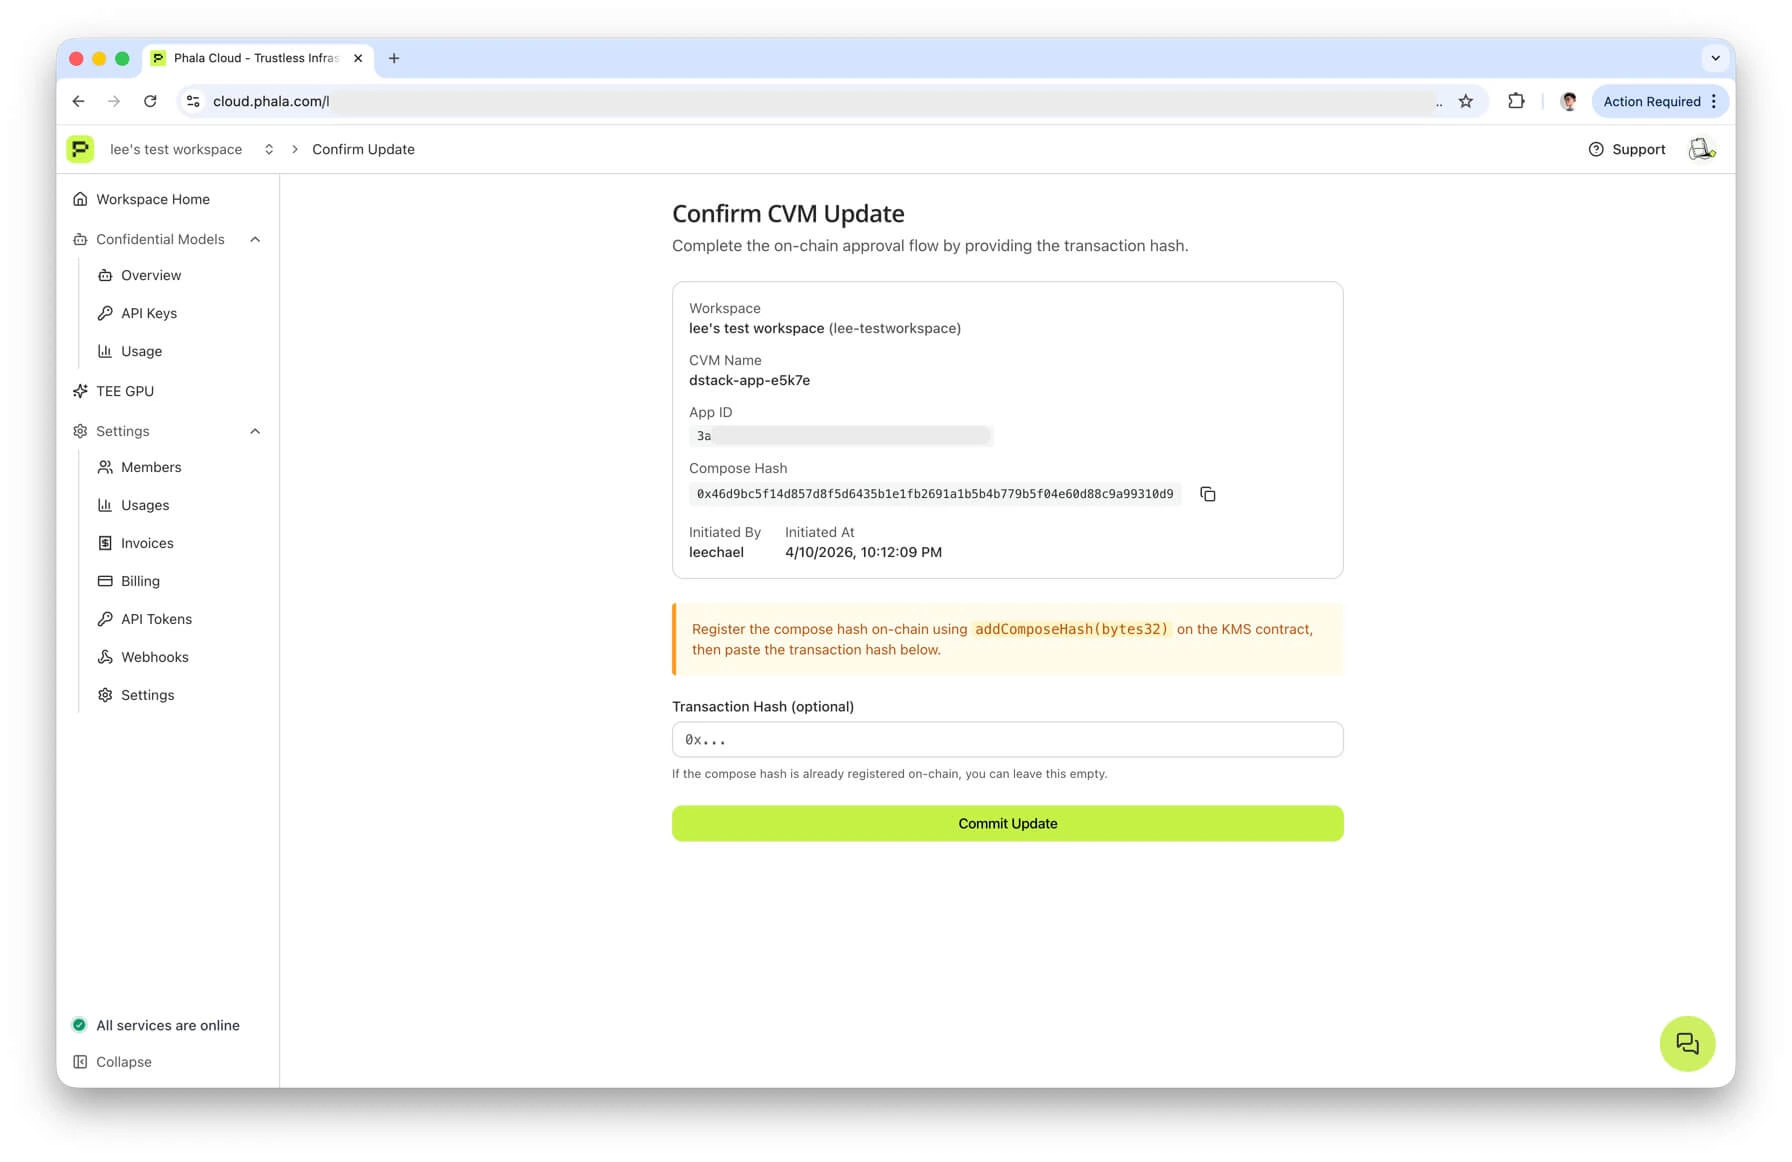The image size is (1792, 1162).
Task: Open the Billing page
Action: [140, 581]
